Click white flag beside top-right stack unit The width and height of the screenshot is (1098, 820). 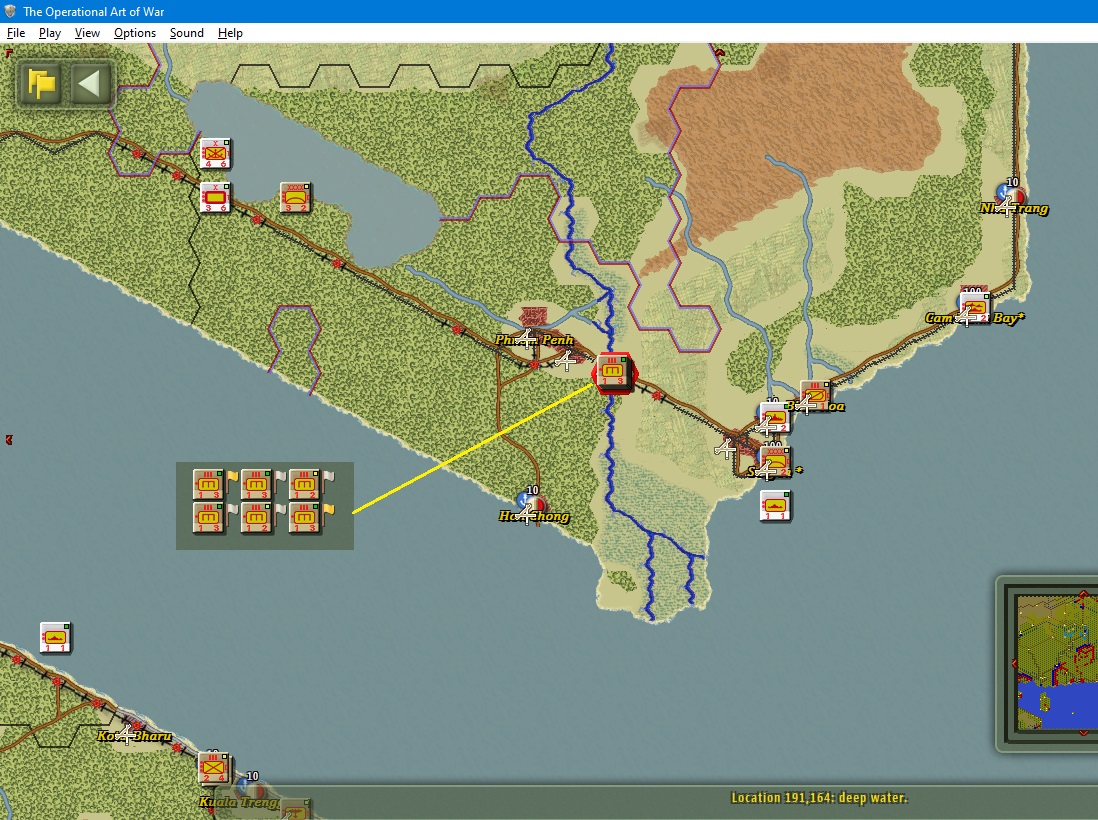328,477
